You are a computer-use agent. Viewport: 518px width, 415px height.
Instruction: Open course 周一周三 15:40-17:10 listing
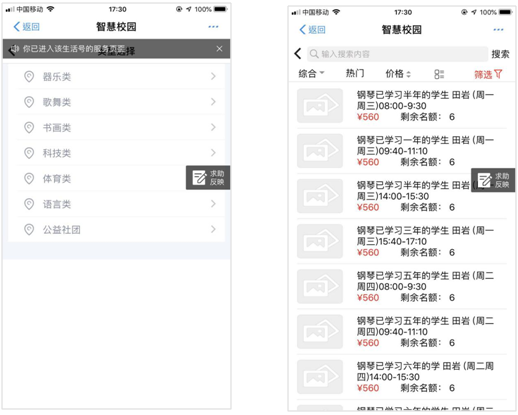pos(402,241)
